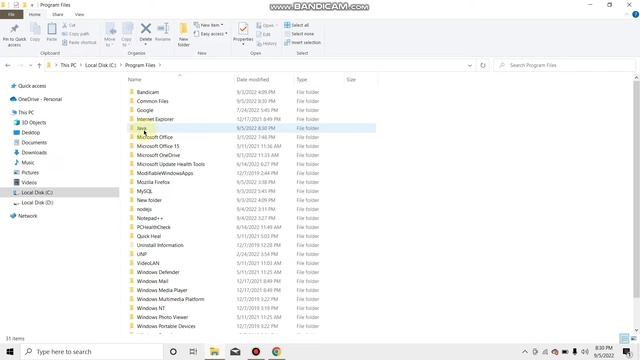This screenshot has height=360, width=640.
Task: Select the Windows Defender folder
Action: tap(158, 272)
